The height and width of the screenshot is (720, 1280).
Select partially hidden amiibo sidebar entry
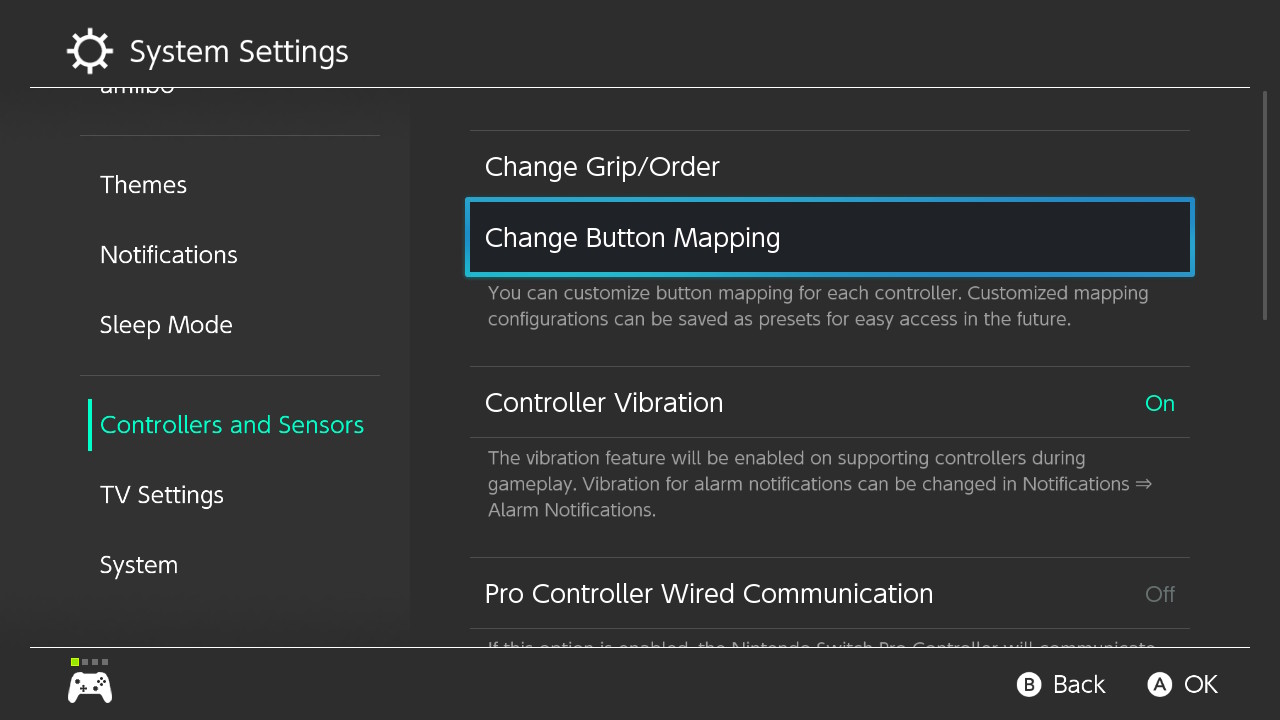coord(137,91)
